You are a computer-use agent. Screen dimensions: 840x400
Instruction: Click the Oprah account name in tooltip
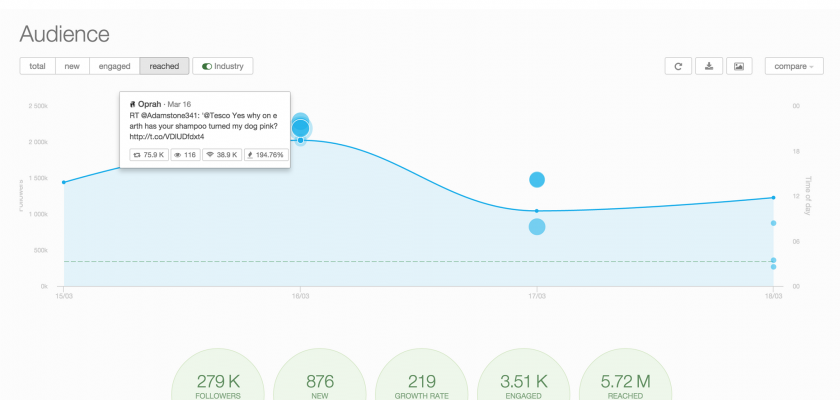pyautogui.click(x=150, y=104)
